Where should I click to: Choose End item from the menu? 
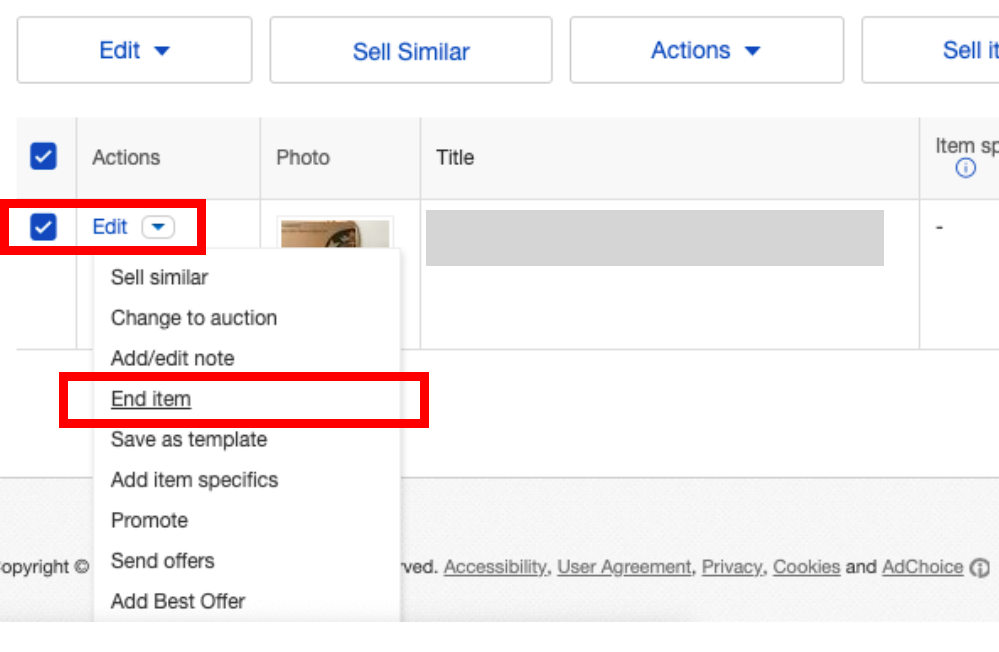tap(151, 399)
